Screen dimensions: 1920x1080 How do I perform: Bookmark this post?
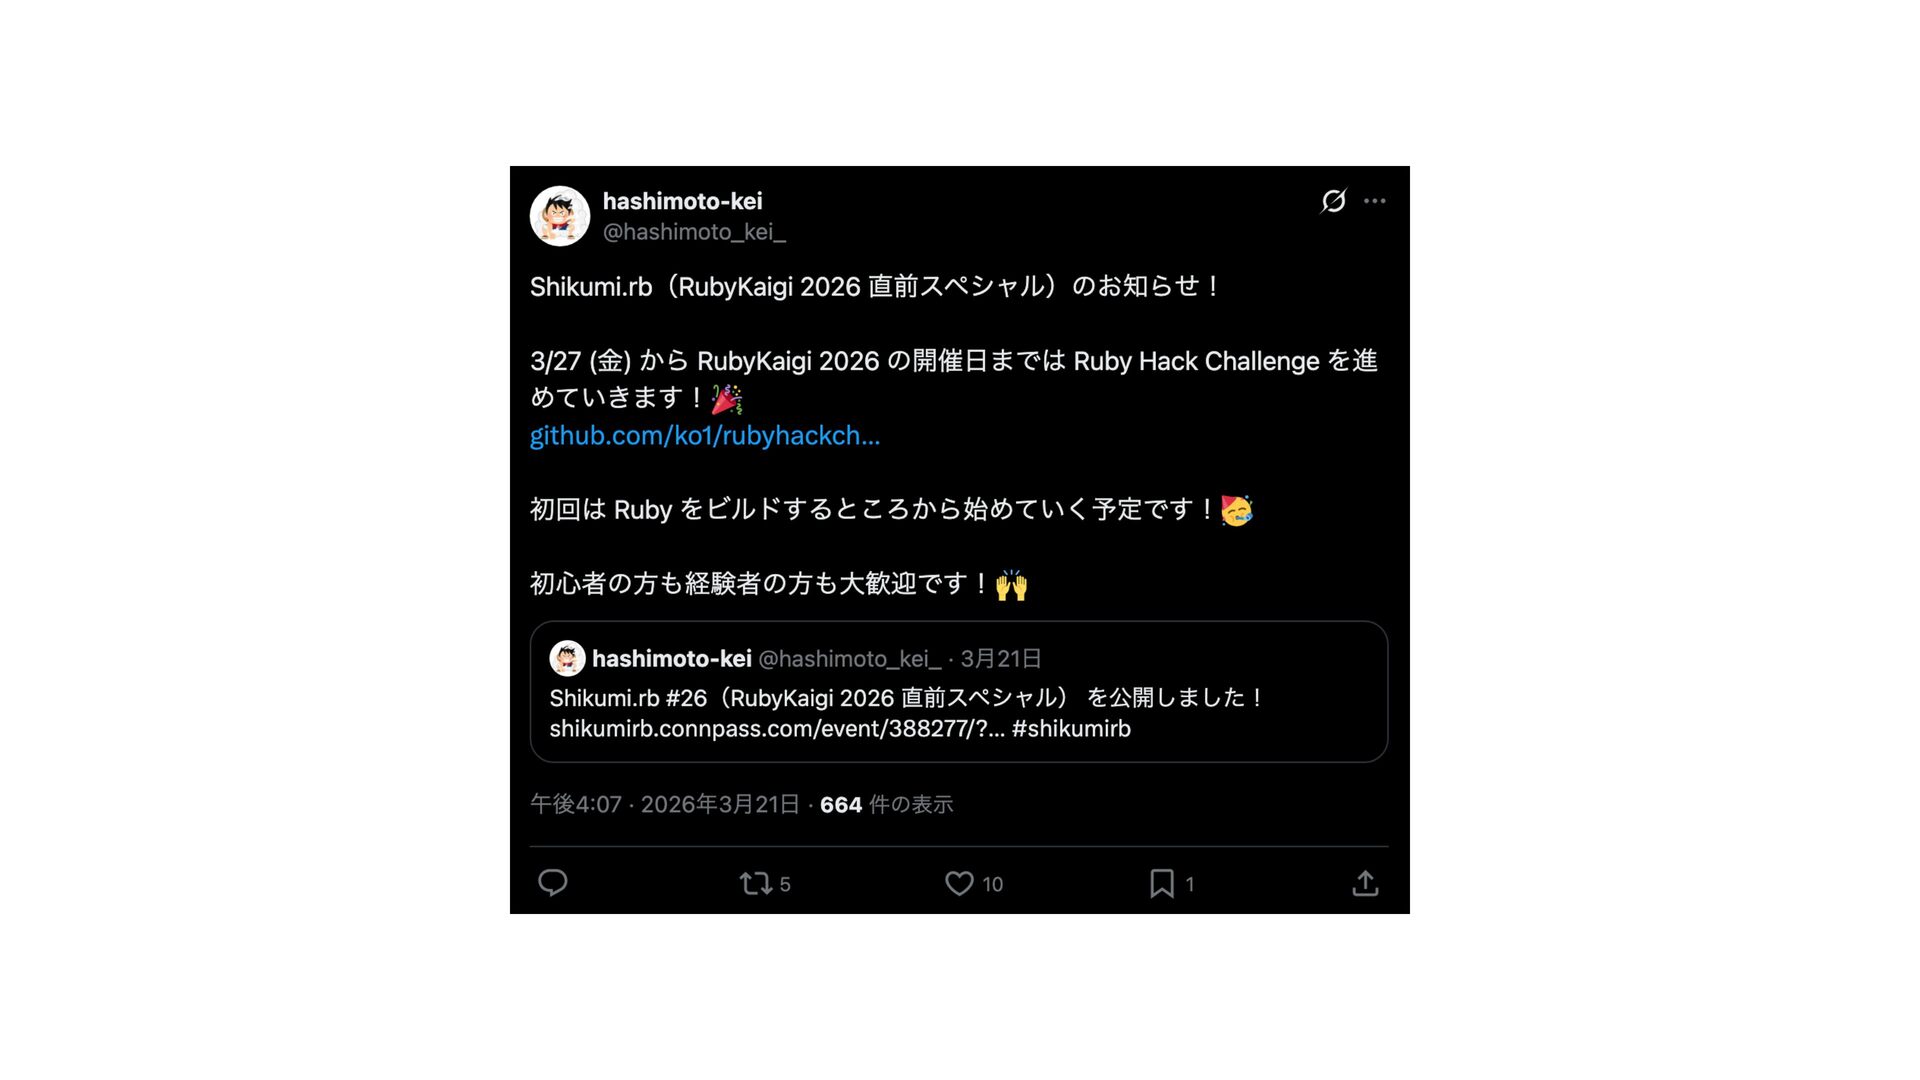1162,883
